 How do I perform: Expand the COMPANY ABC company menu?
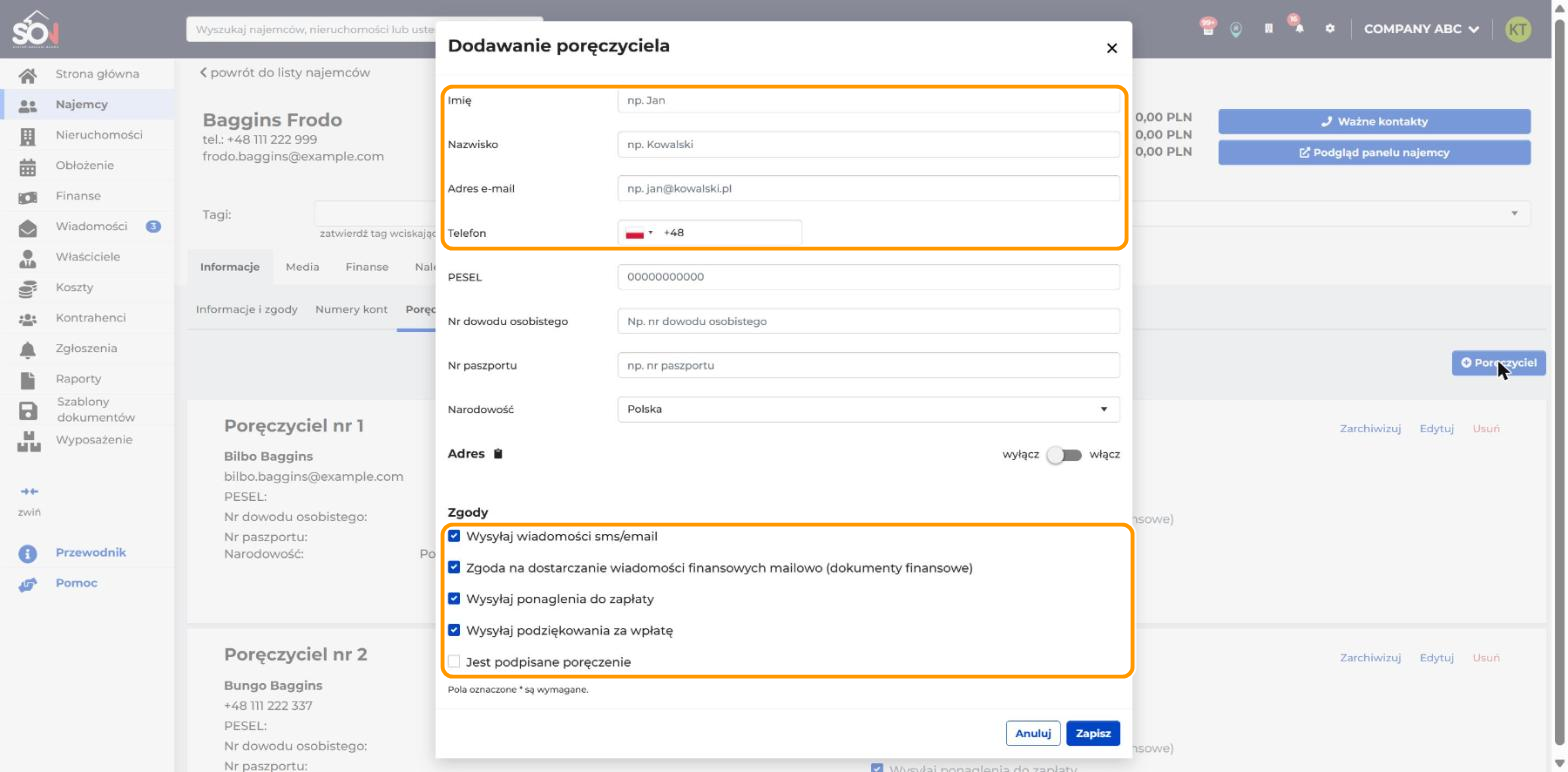click(x=1421, y=29)
